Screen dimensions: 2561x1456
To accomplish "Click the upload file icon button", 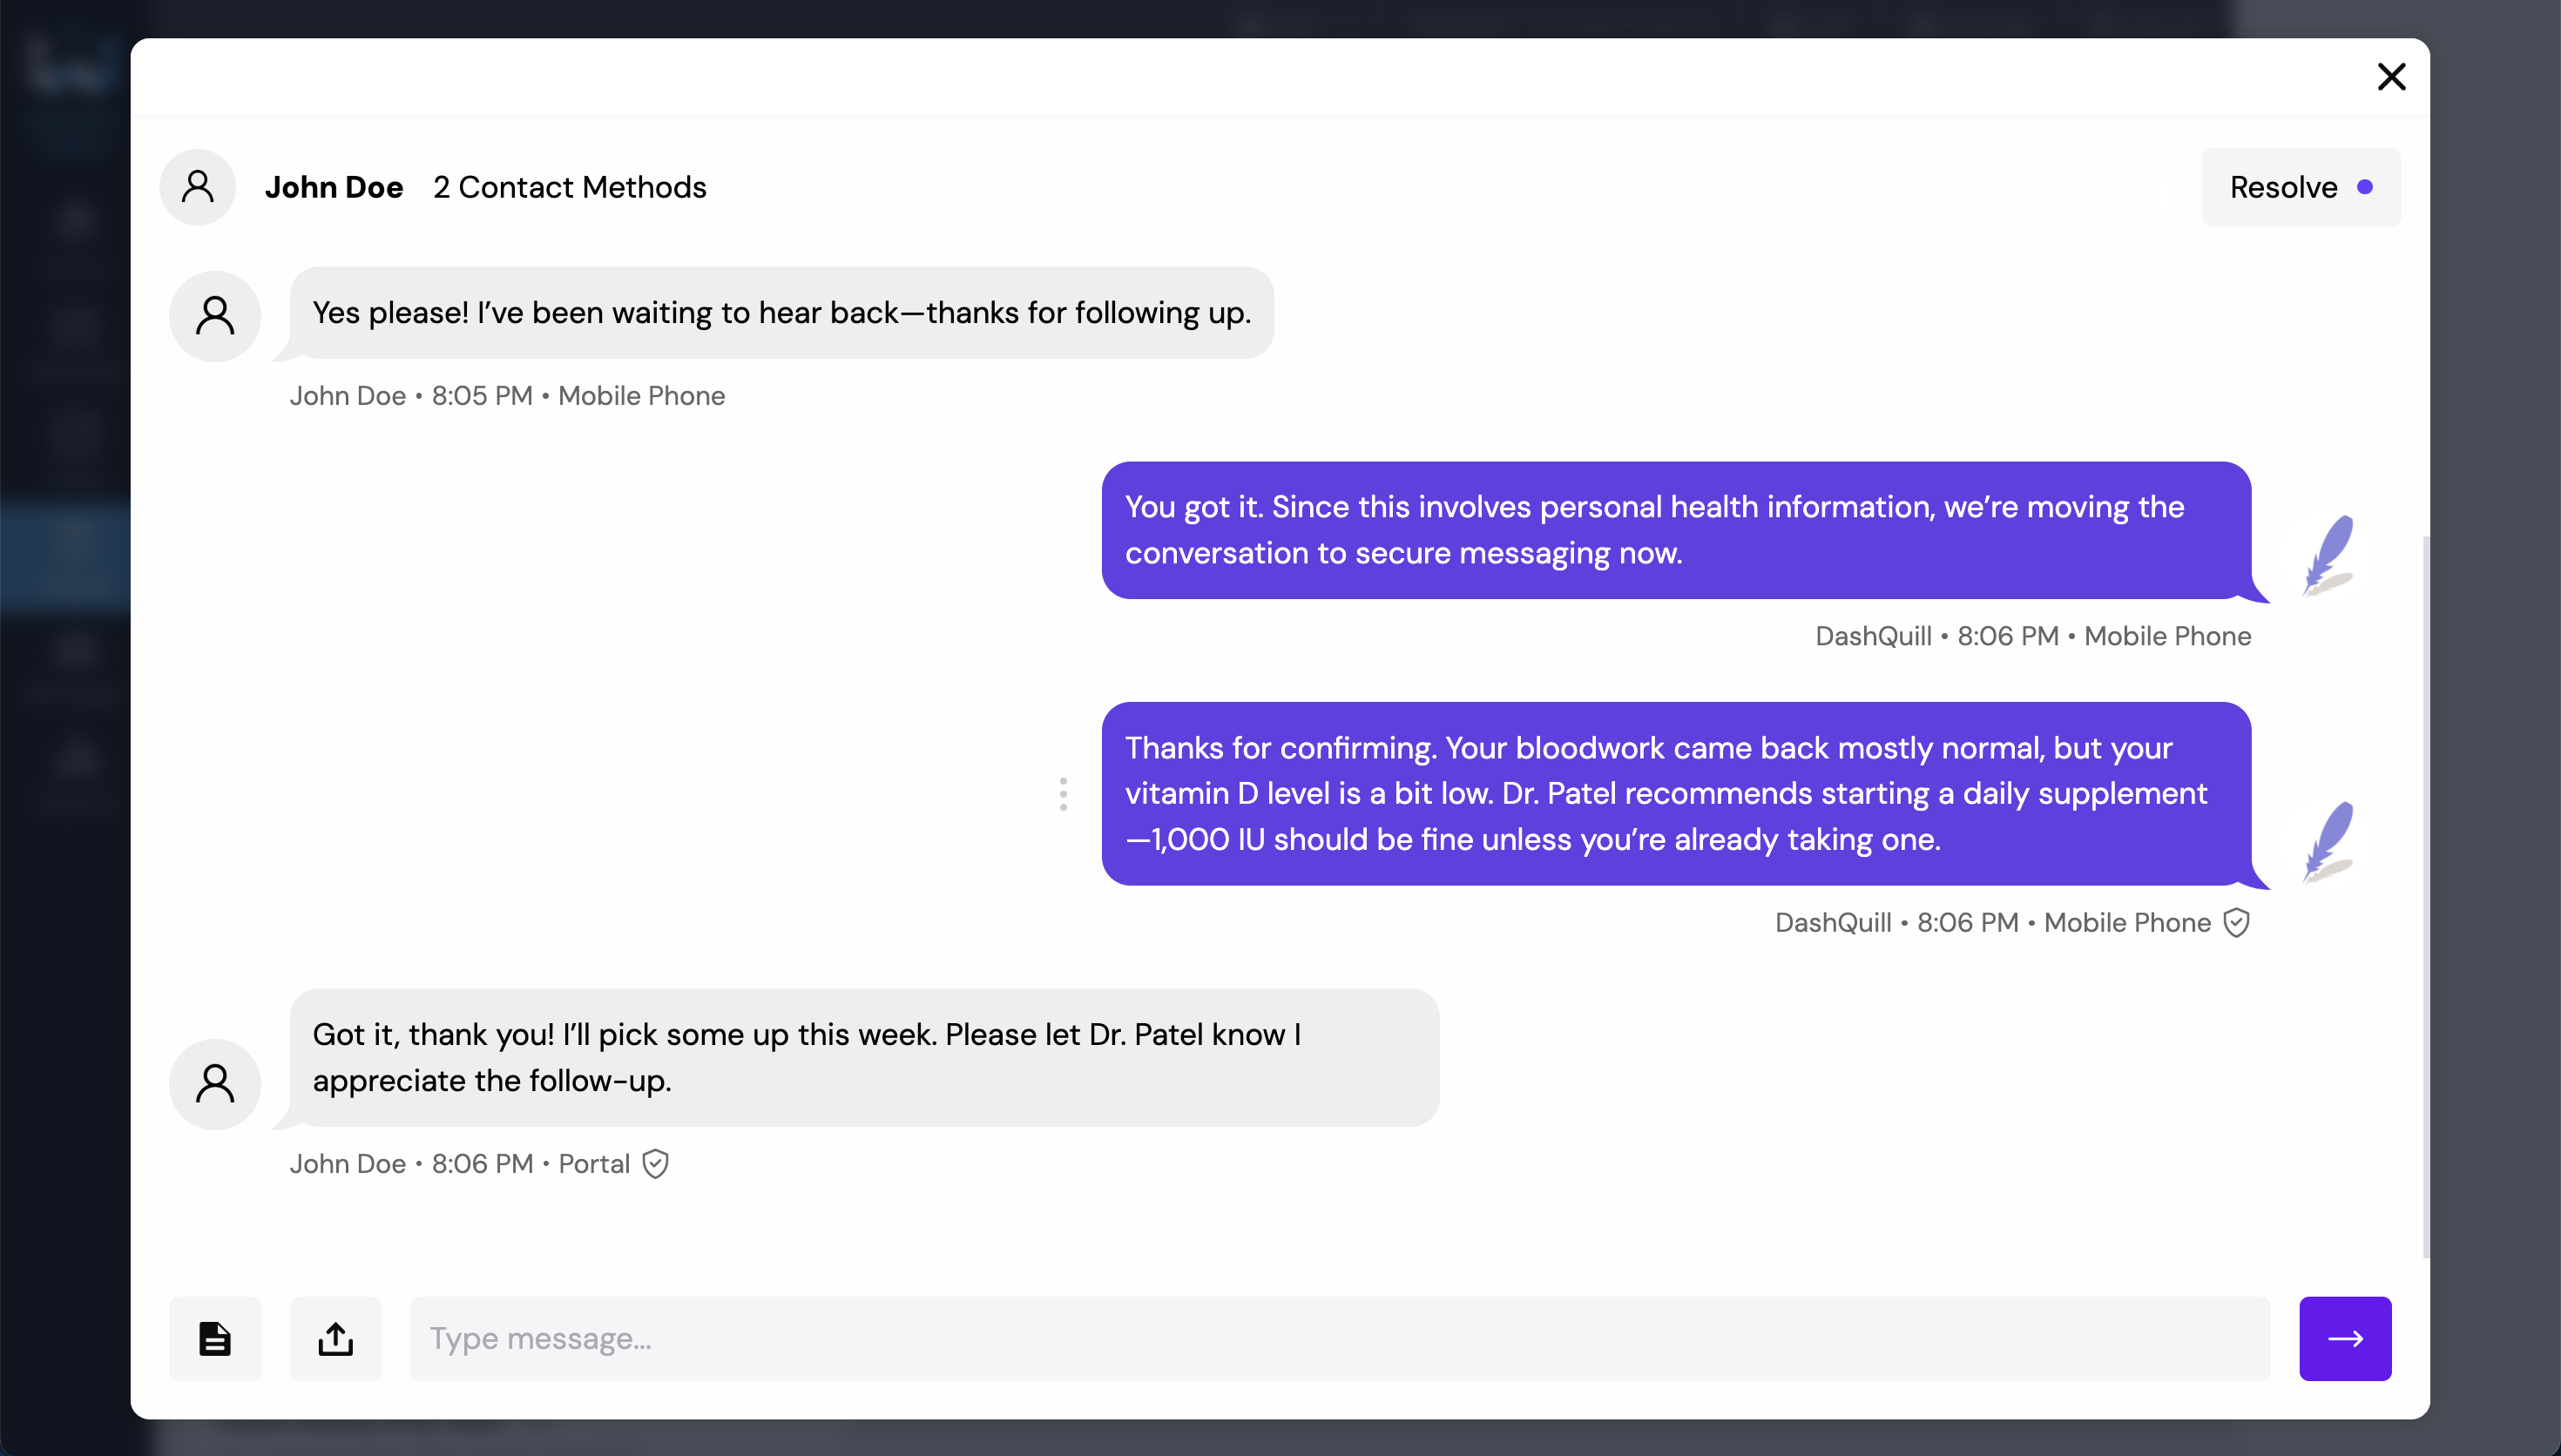I will [335, 1338].
